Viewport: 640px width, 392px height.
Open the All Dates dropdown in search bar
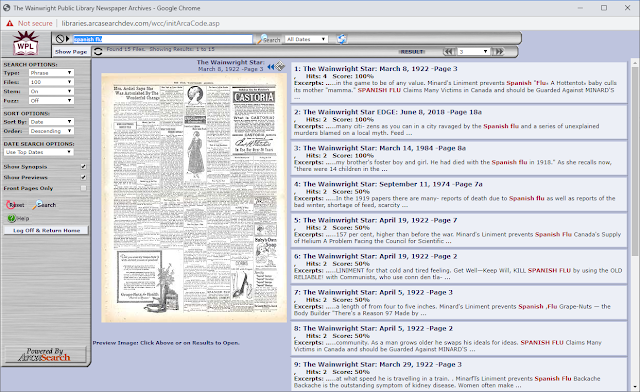306,39
